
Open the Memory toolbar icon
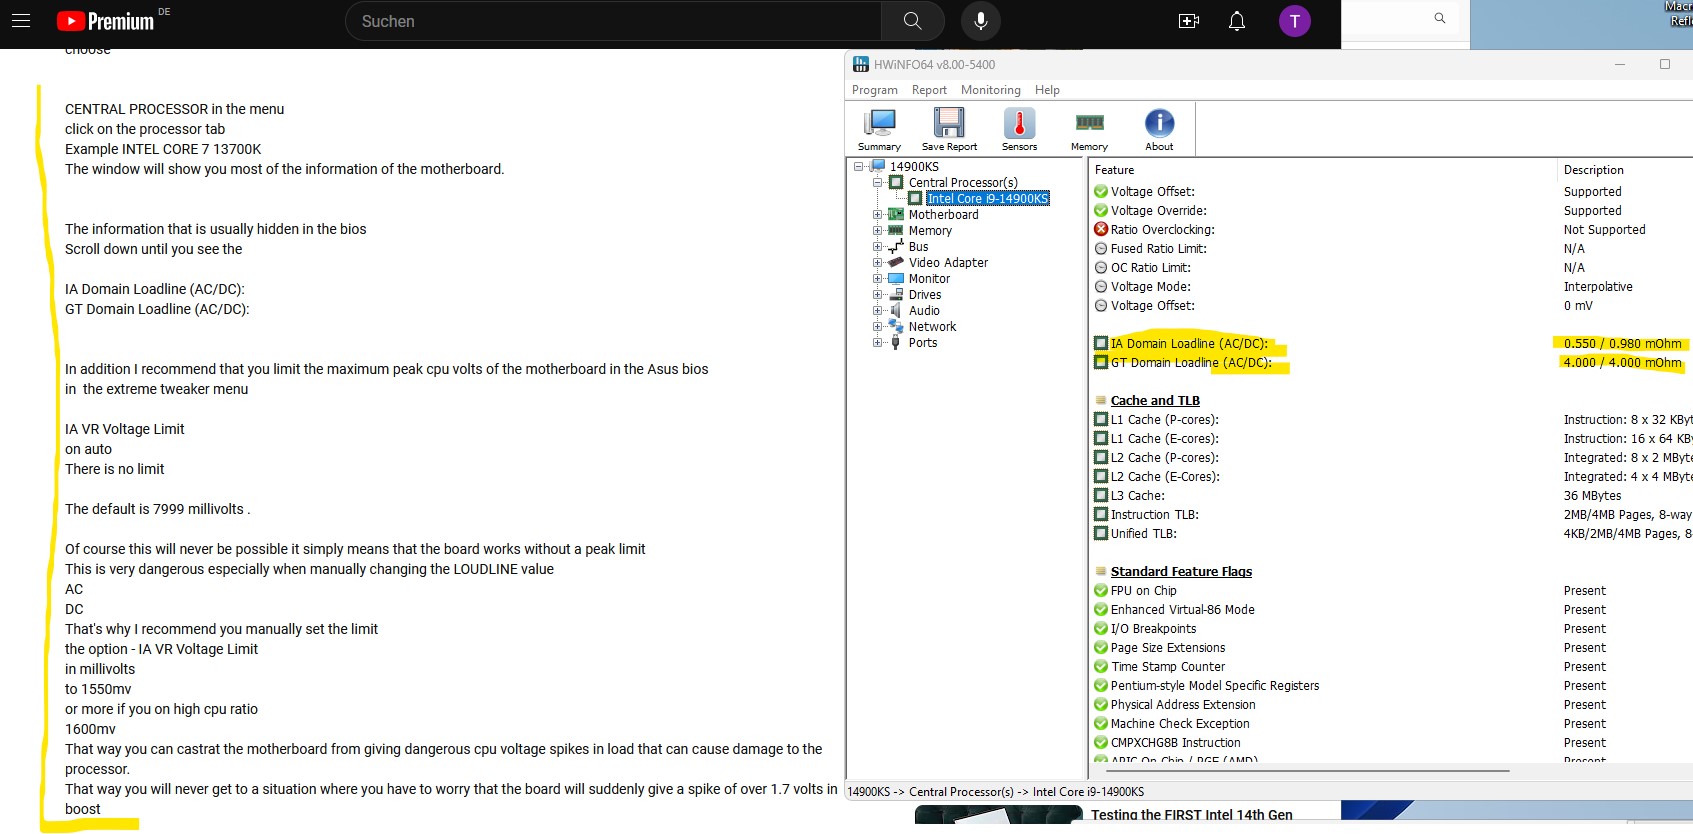(x=1089, y=129)
